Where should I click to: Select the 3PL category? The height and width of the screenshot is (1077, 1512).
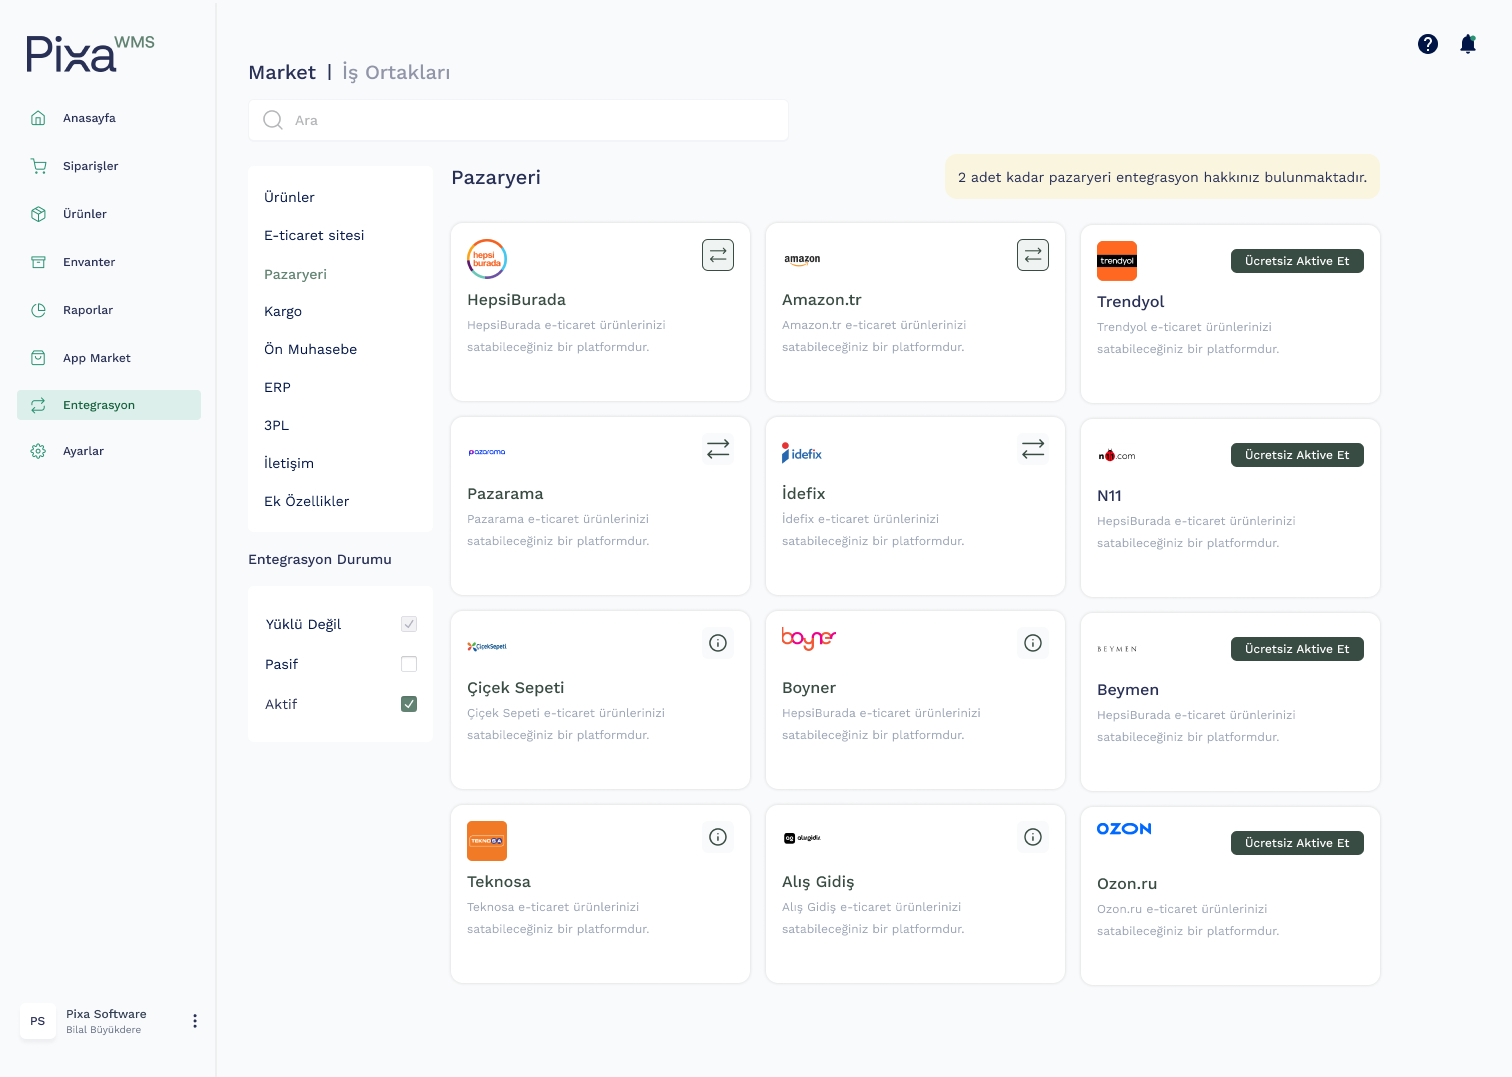point(276,425)
